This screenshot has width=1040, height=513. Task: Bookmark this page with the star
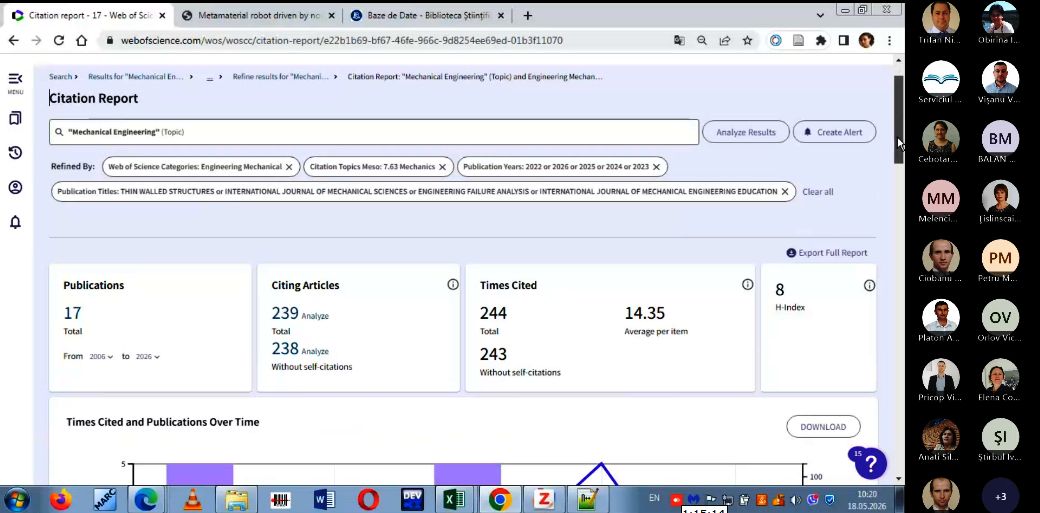[x=748, y=40]
